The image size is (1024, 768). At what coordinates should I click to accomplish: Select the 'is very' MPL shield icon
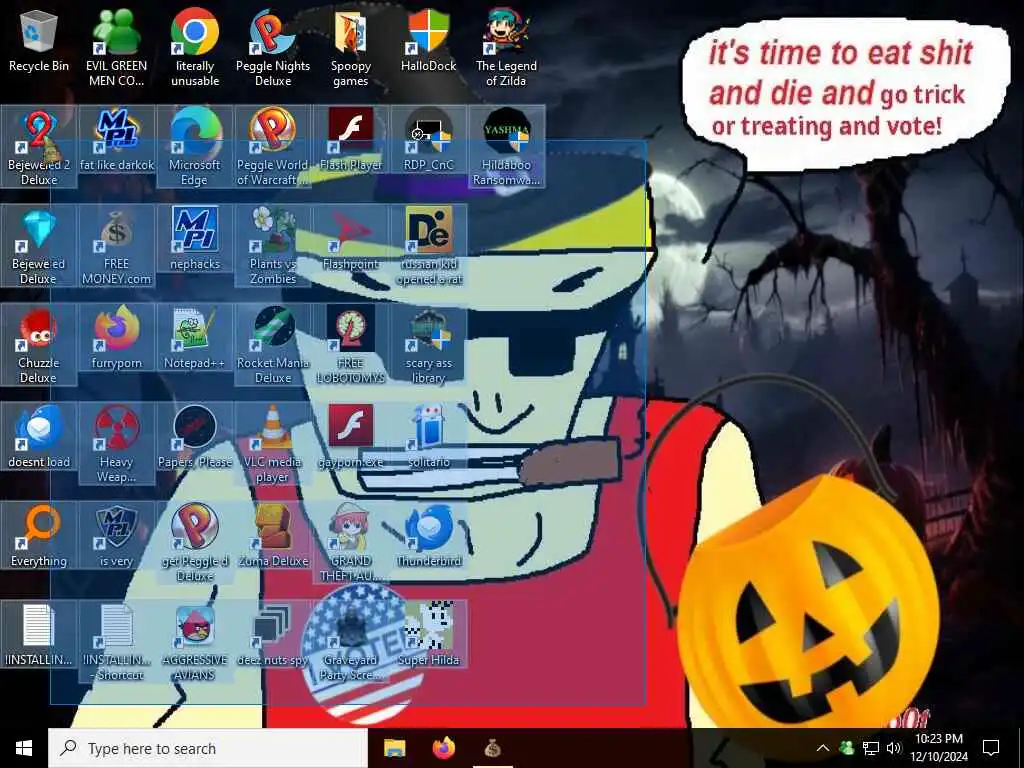click(116, 537)
